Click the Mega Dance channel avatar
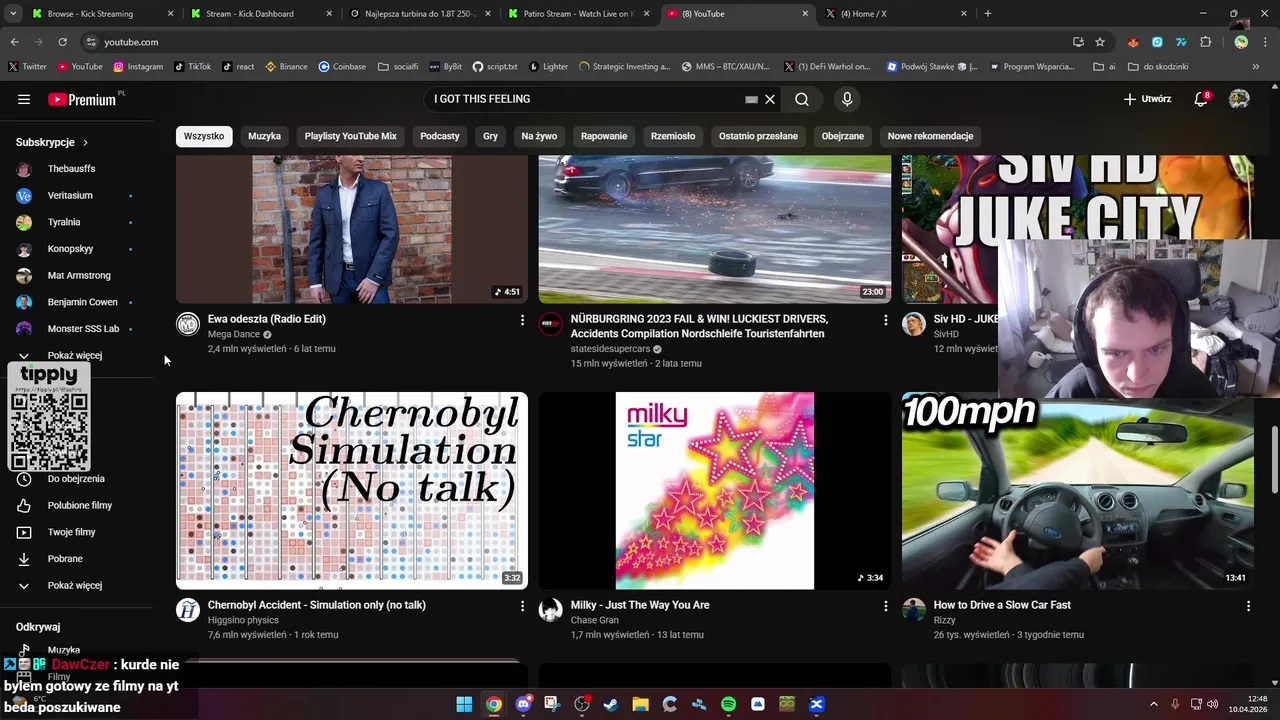Viewport: 1280px width, 720px height. [188, 324]
